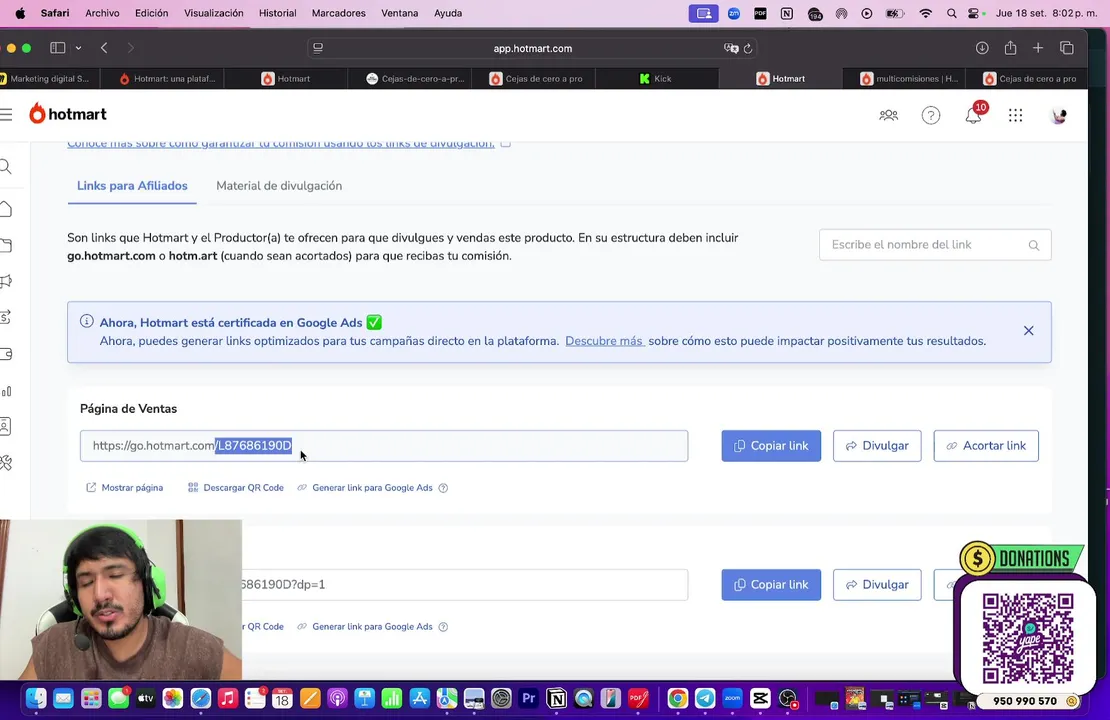Open the Cejas-de-cero-a-pr... browser tab
Screen dimensions: 1110x720
coord(410,79)
